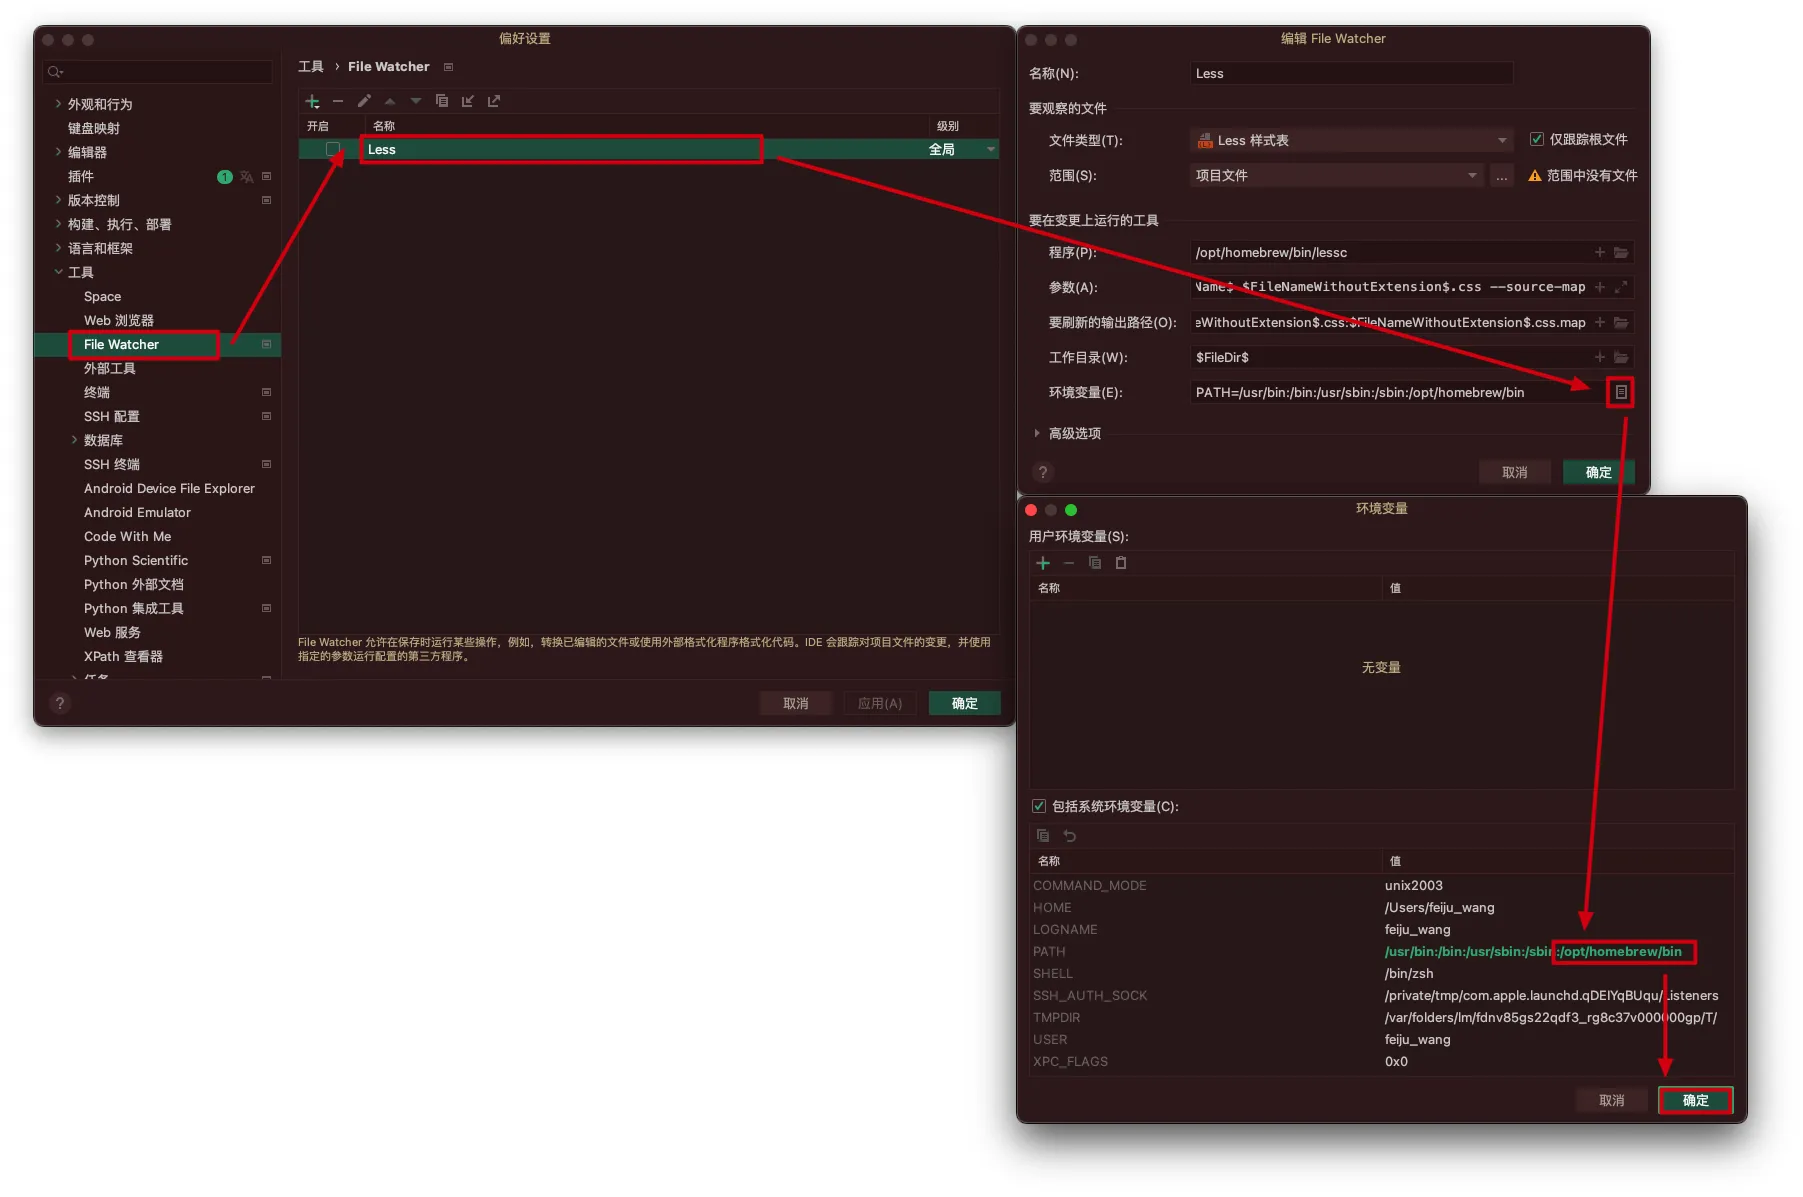Insert macro into 要刷新的输出路径 field

(x=1600, y=322)
